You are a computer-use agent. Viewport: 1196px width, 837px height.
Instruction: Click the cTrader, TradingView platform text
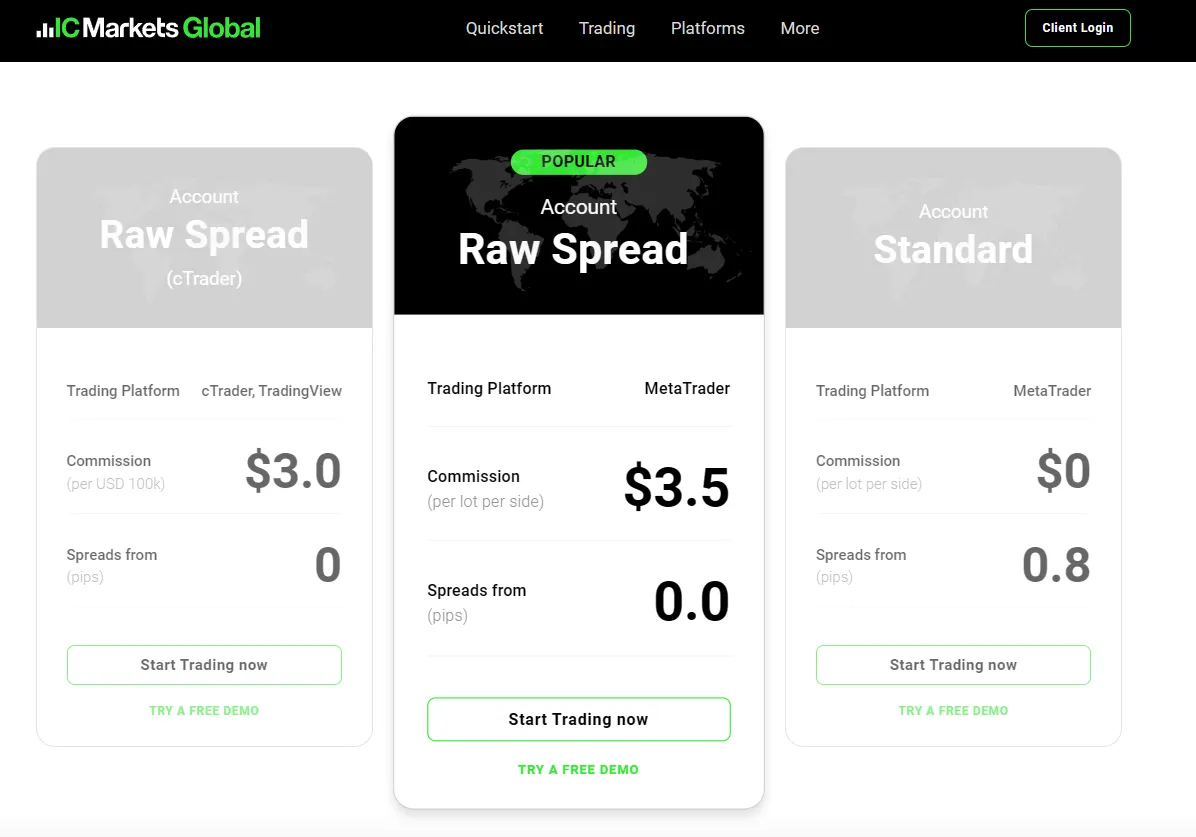point(272,391)
